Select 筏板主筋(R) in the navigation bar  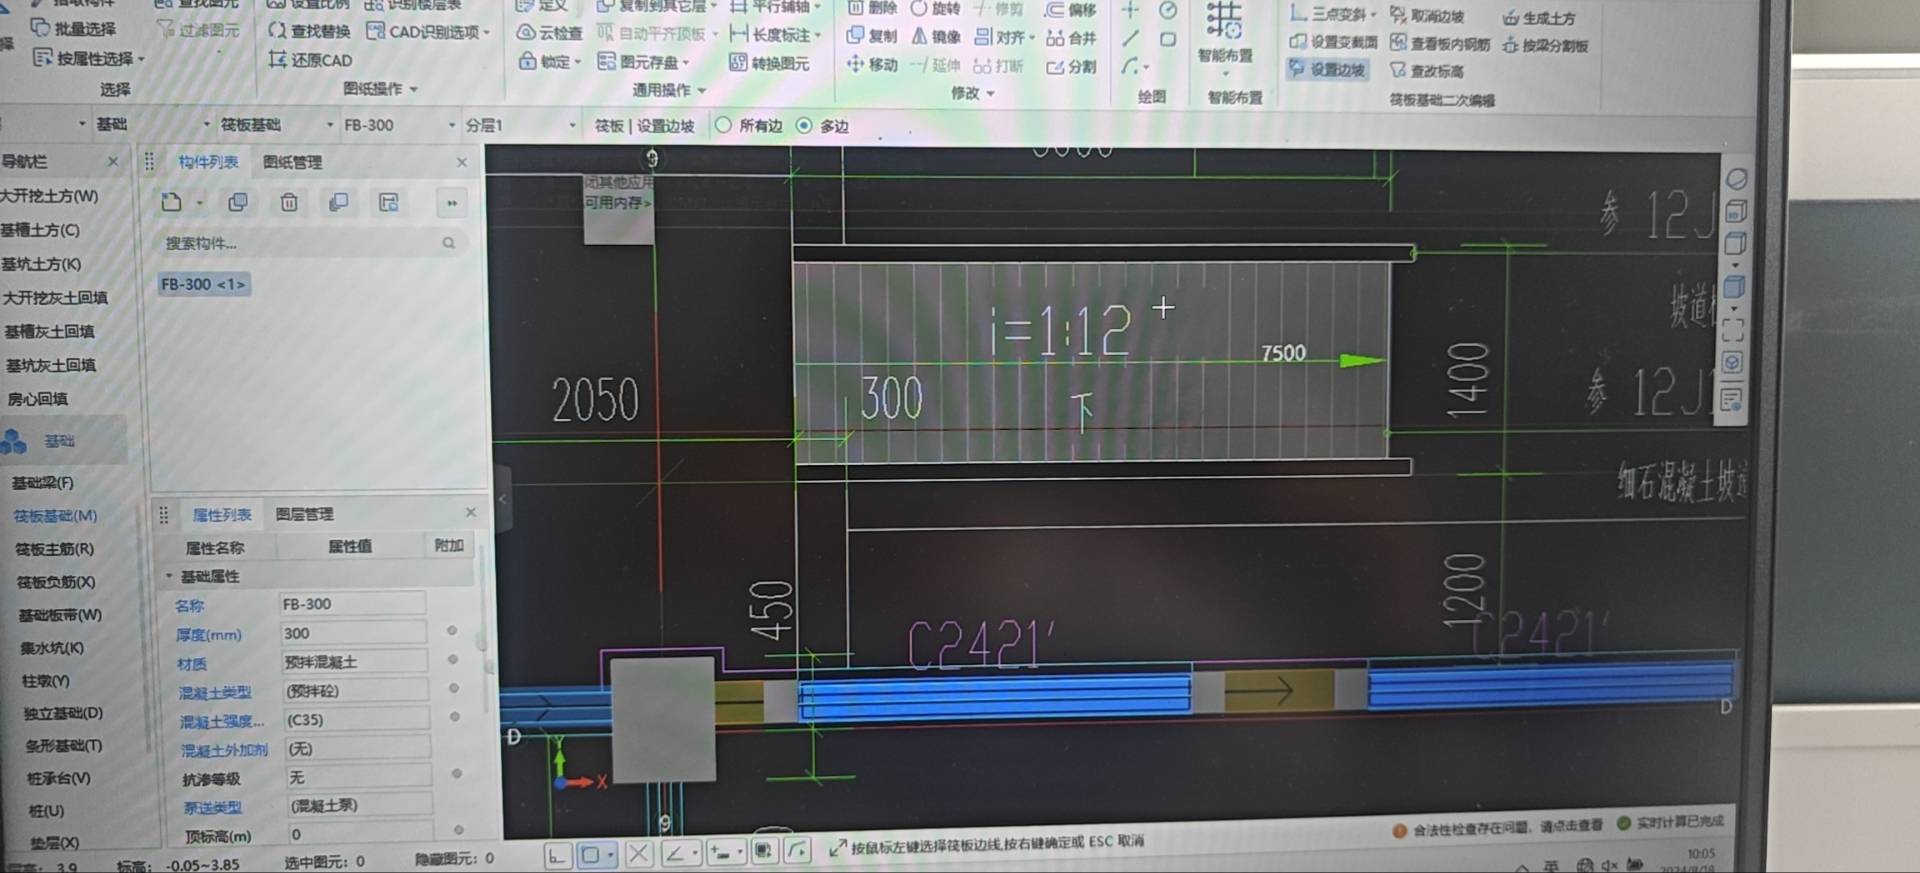pyautogui.click(x=54, y=549)
